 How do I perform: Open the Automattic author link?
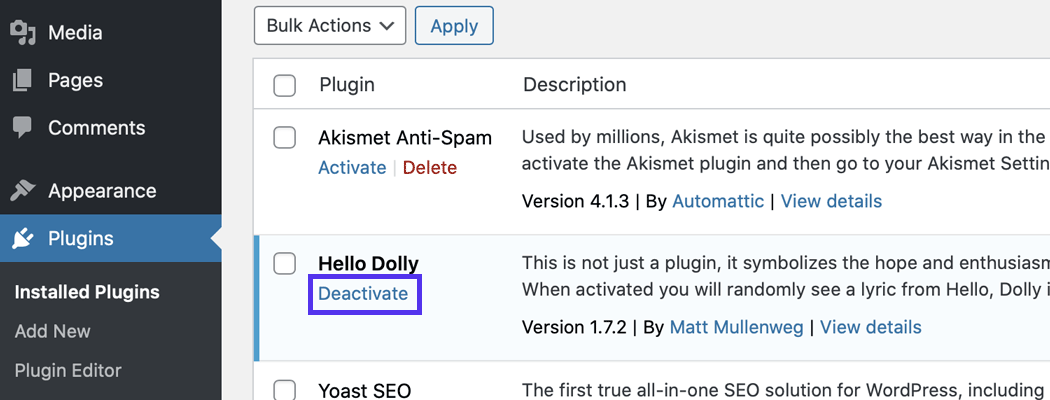pos(718,201)
